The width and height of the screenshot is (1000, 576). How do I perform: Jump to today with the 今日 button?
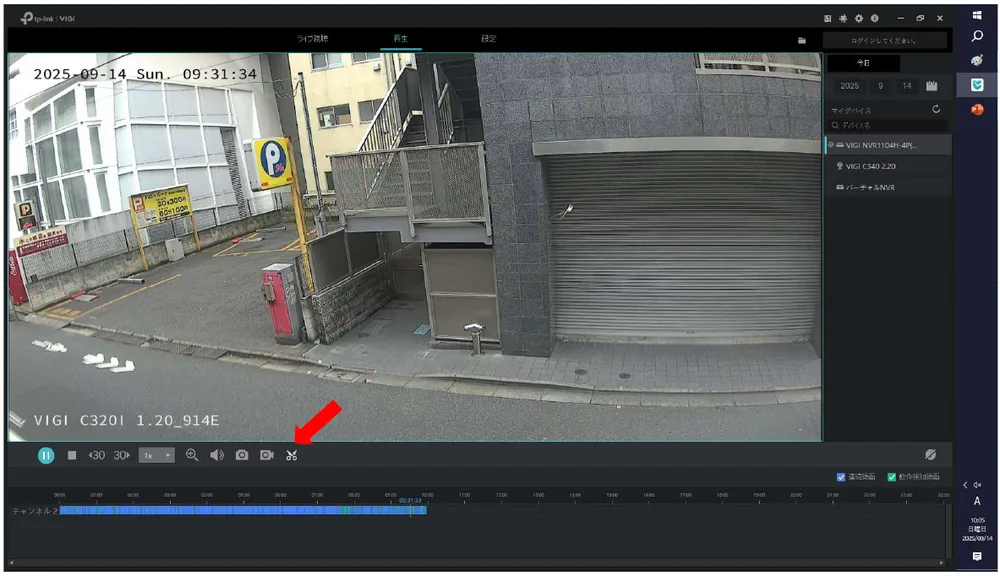(864, 63)
